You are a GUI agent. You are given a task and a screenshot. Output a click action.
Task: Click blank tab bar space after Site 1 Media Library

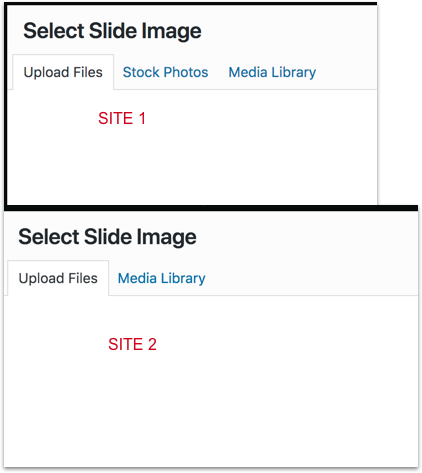coord(347,72)
